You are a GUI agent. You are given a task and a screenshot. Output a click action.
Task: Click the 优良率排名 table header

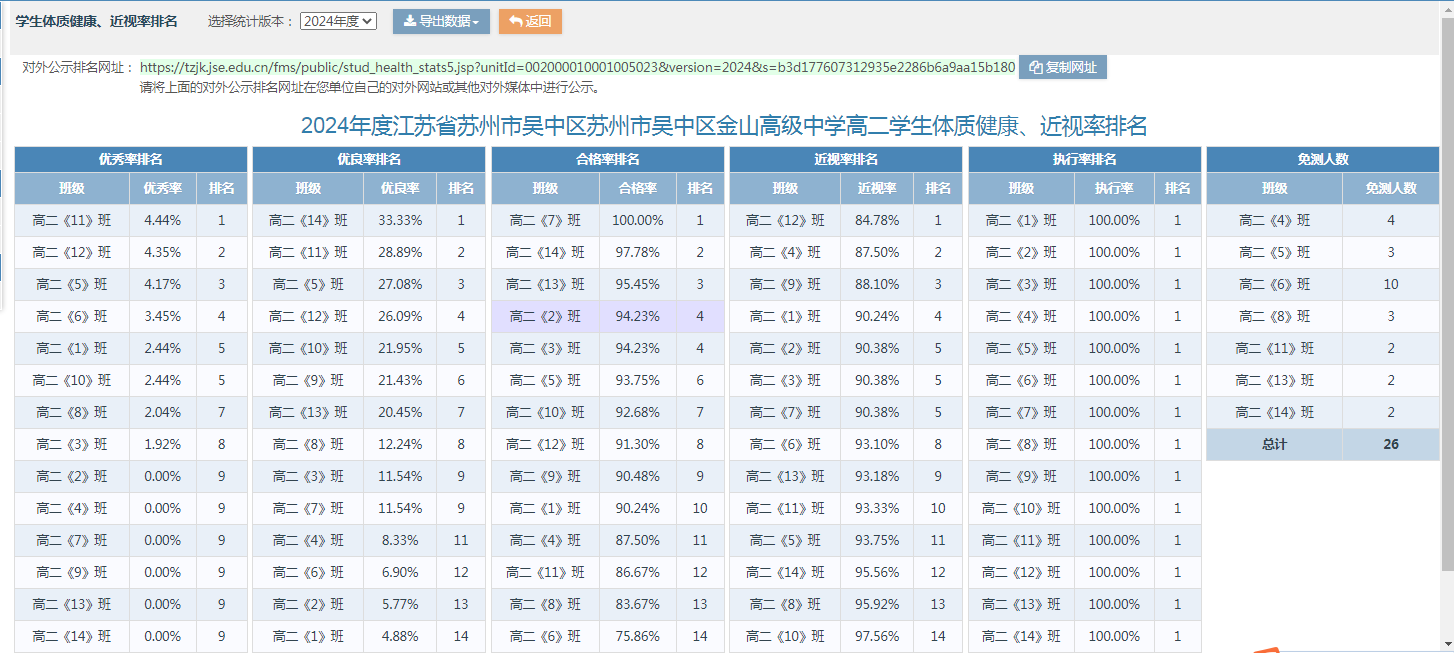point(369,159)
